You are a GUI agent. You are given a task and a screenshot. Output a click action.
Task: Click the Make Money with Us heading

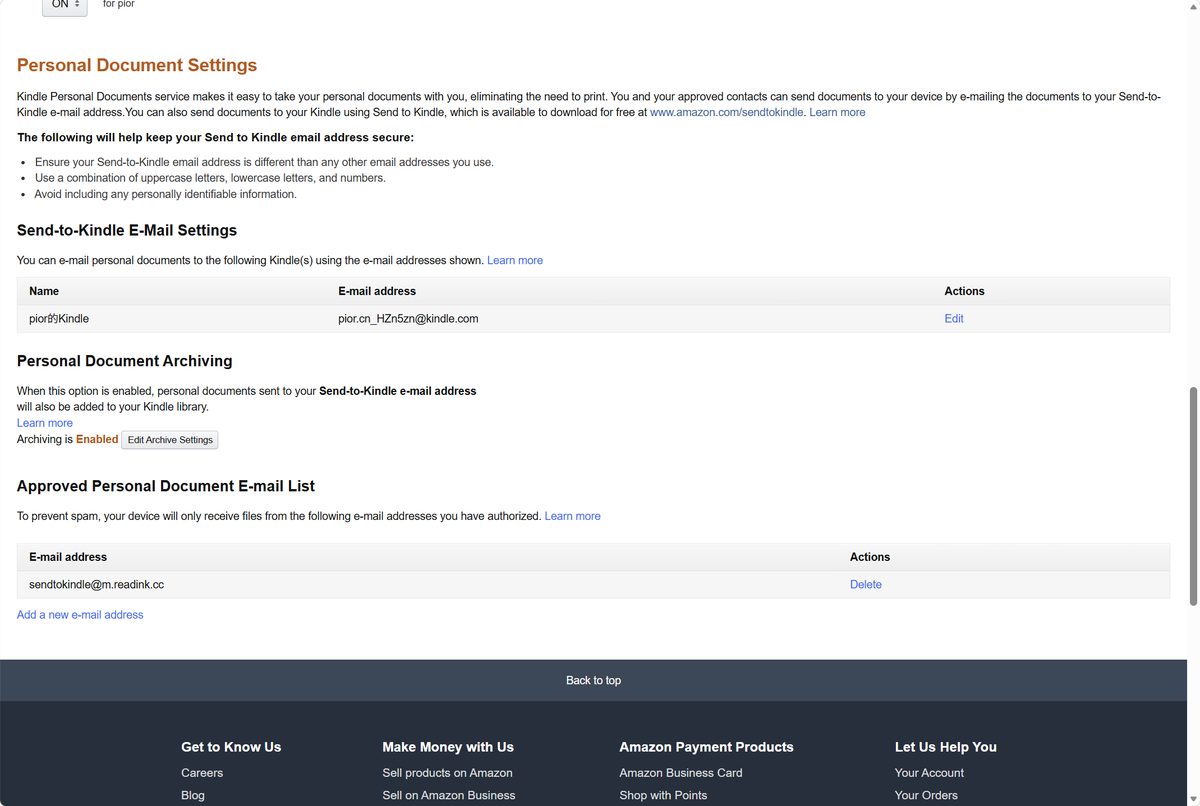click(448, 747)
